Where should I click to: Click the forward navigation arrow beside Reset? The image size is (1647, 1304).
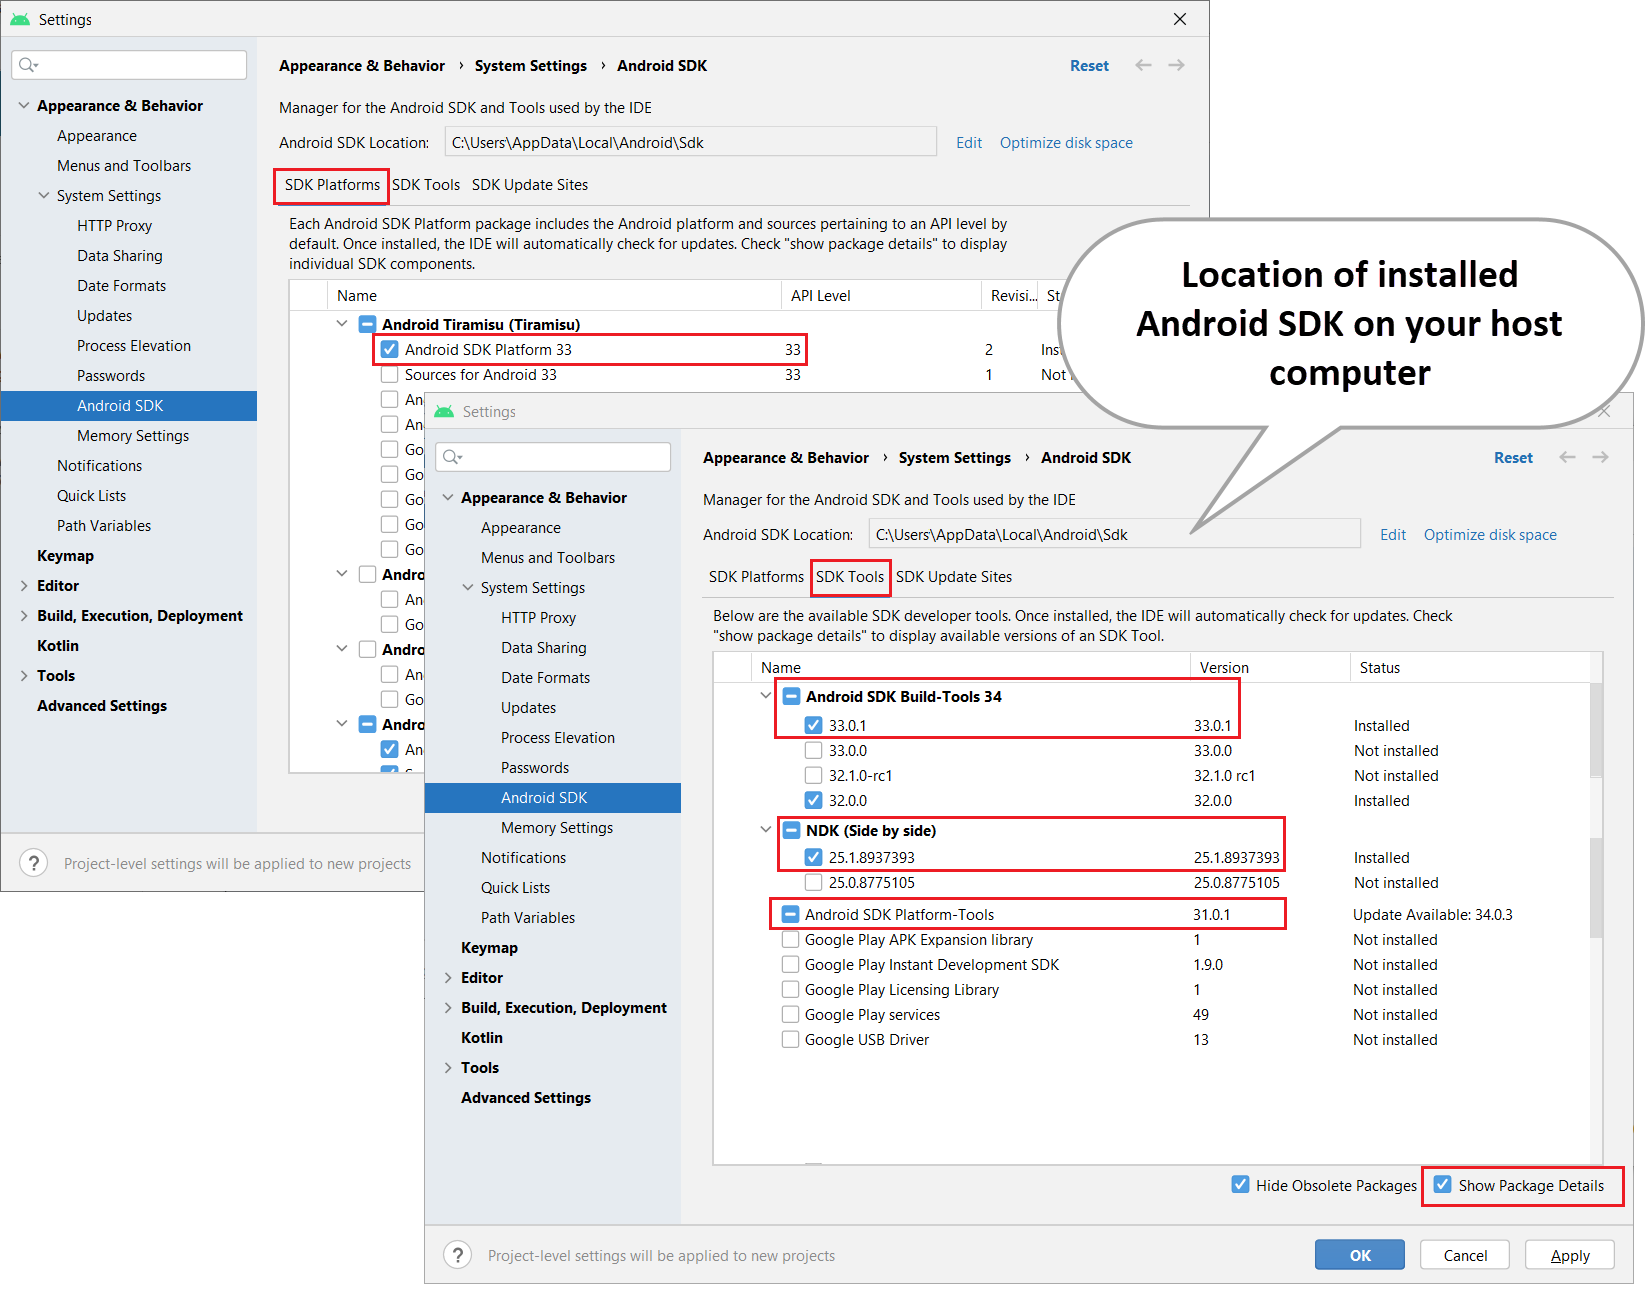pos(1600,457)
